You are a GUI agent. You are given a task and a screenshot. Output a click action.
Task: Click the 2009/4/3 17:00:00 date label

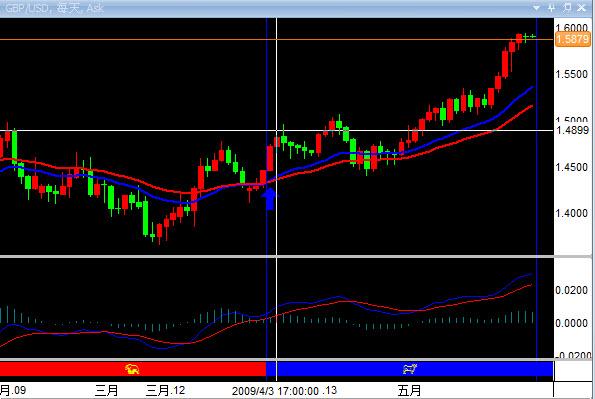click(x=275, y=391)
